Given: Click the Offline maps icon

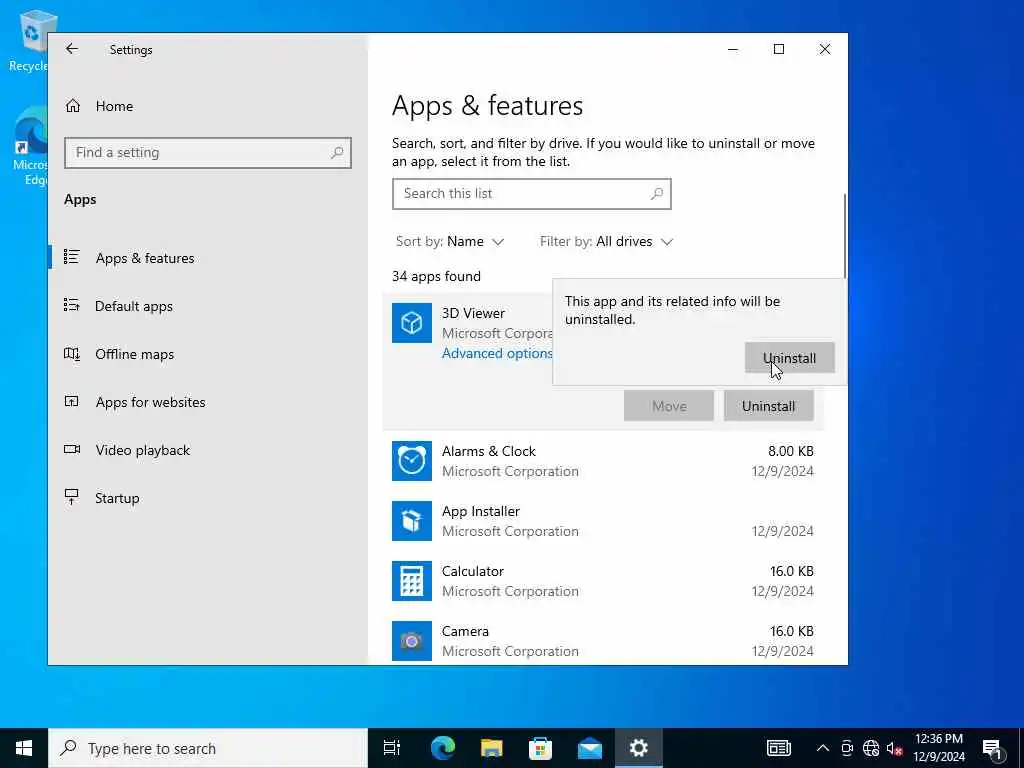Looking at the screenshot, I should [72, 353].
